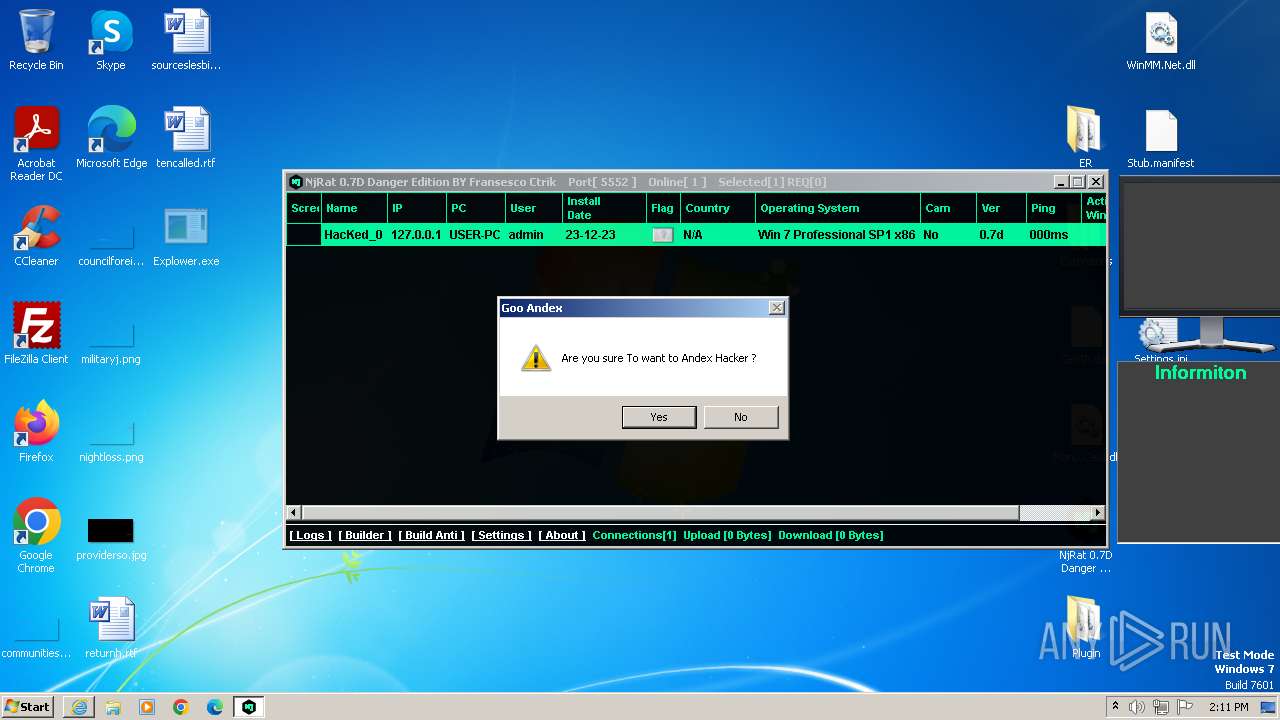
Task: Select the Acrobat Reader DC icon
Action: (36, 144)
